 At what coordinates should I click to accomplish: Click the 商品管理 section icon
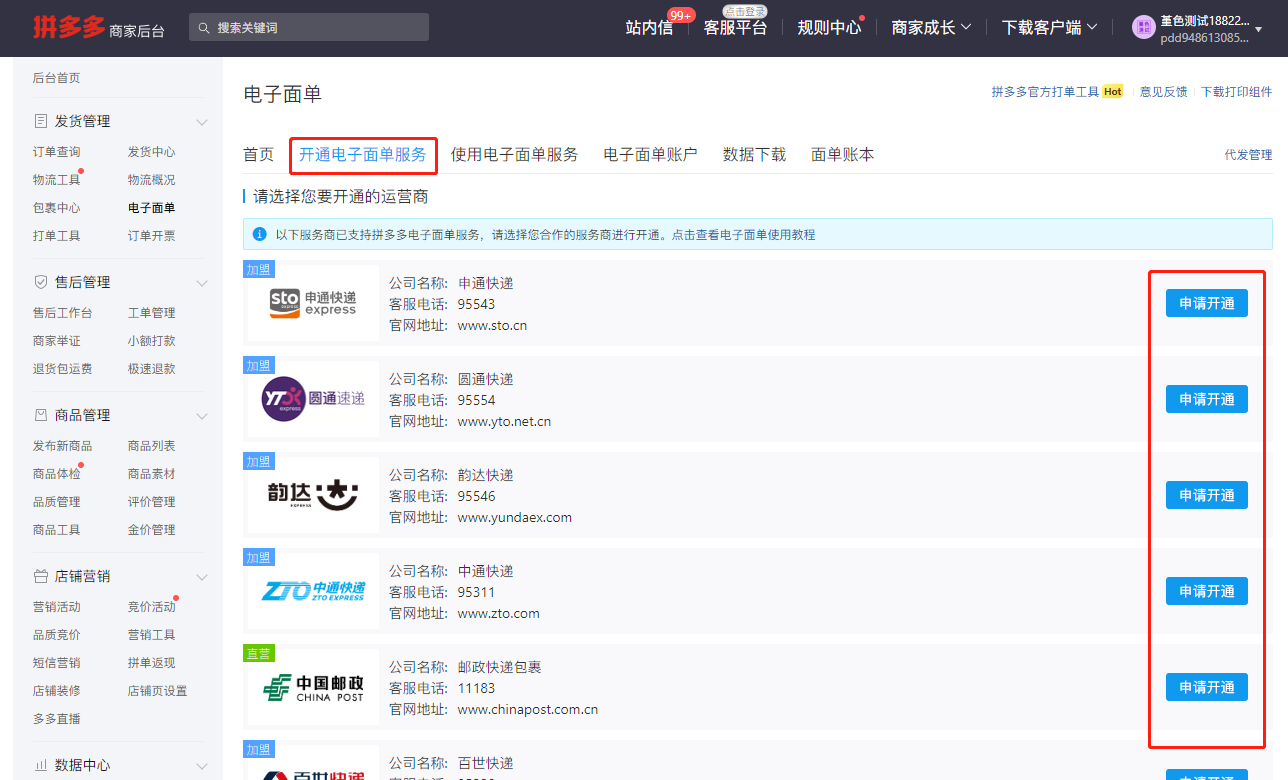click(x=41, y=415)
